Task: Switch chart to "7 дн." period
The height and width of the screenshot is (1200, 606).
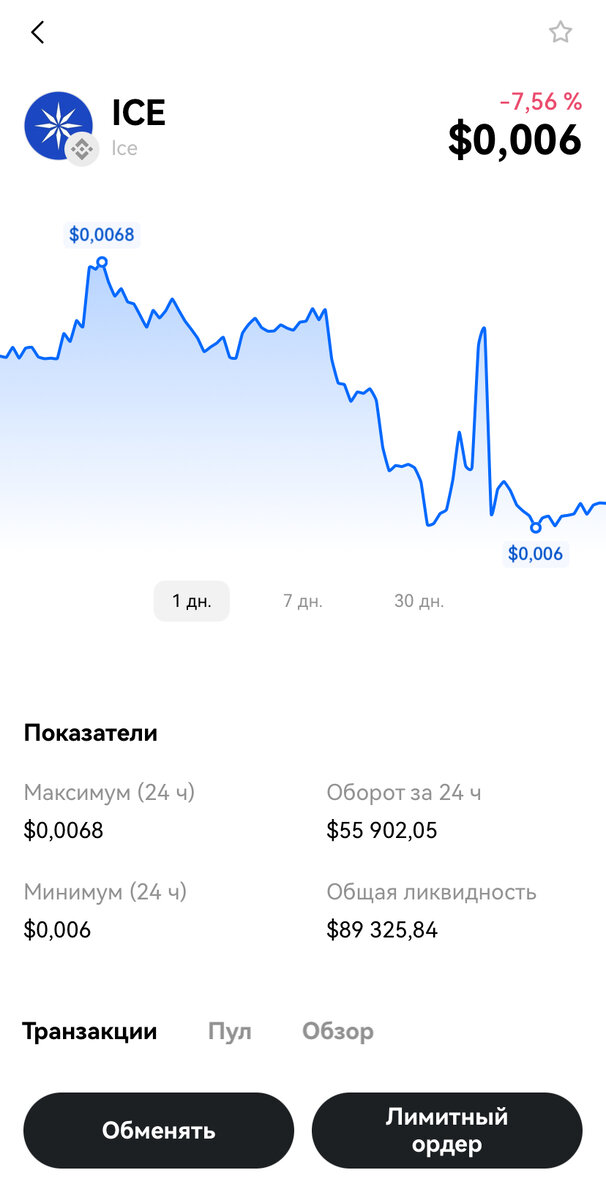Action: coord(302,600)
